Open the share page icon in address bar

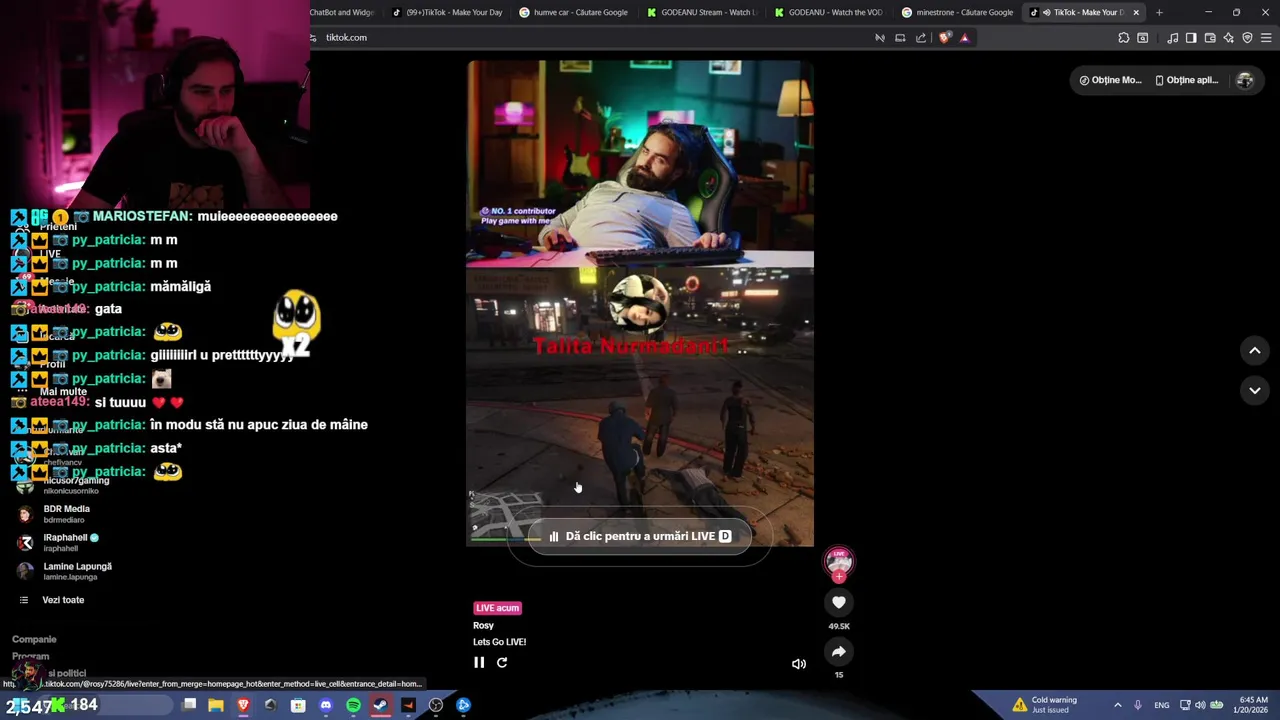[921, 38]
